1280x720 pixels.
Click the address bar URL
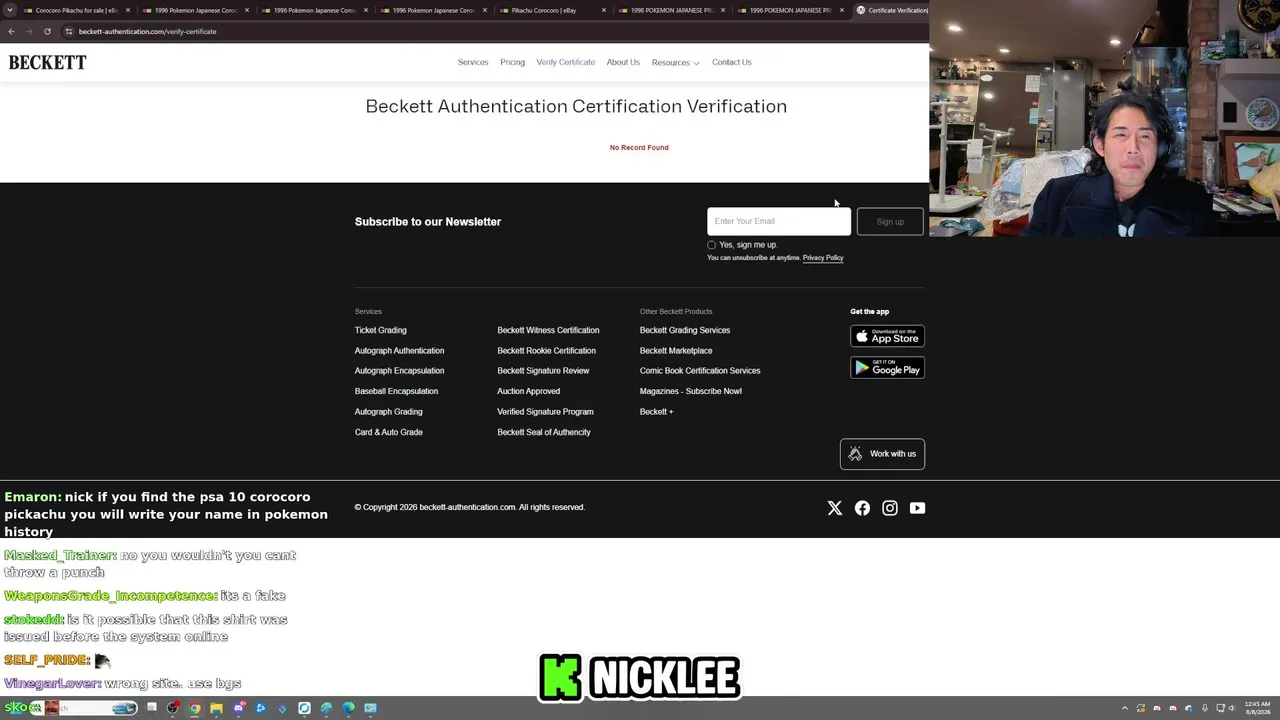tap(147, 31)
